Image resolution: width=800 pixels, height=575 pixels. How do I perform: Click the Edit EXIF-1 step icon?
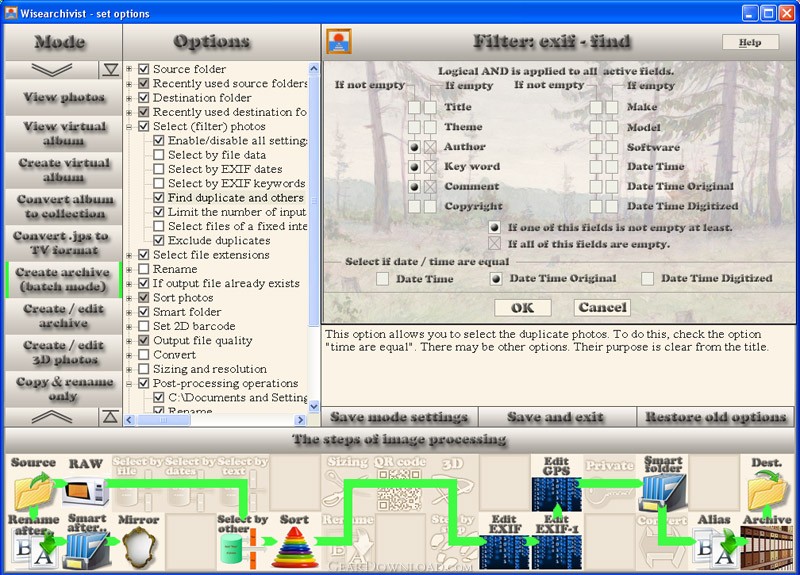[556, 551]
